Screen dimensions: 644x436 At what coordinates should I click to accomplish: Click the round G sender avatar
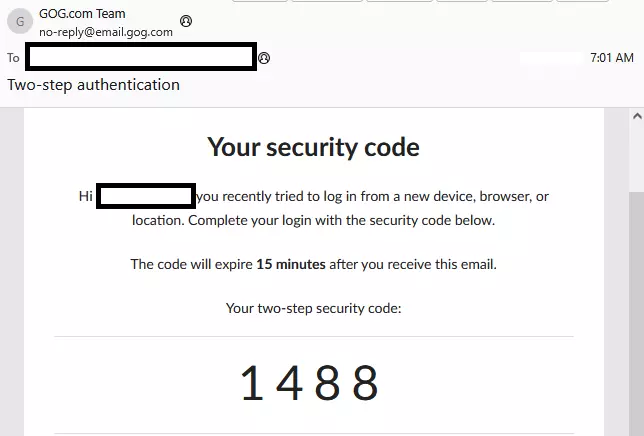pyautogui.click(x=20, y=21)
